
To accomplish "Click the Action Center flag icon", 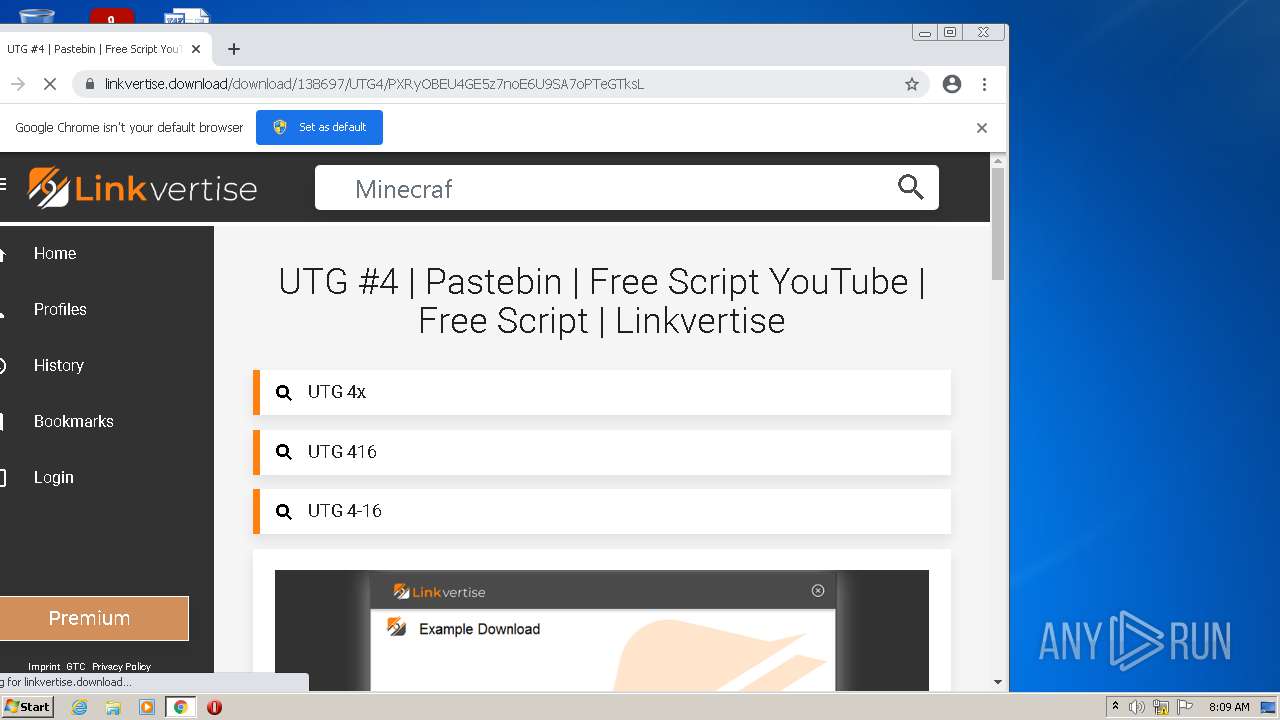I will pyautogui.click(x=1185, y=707).
